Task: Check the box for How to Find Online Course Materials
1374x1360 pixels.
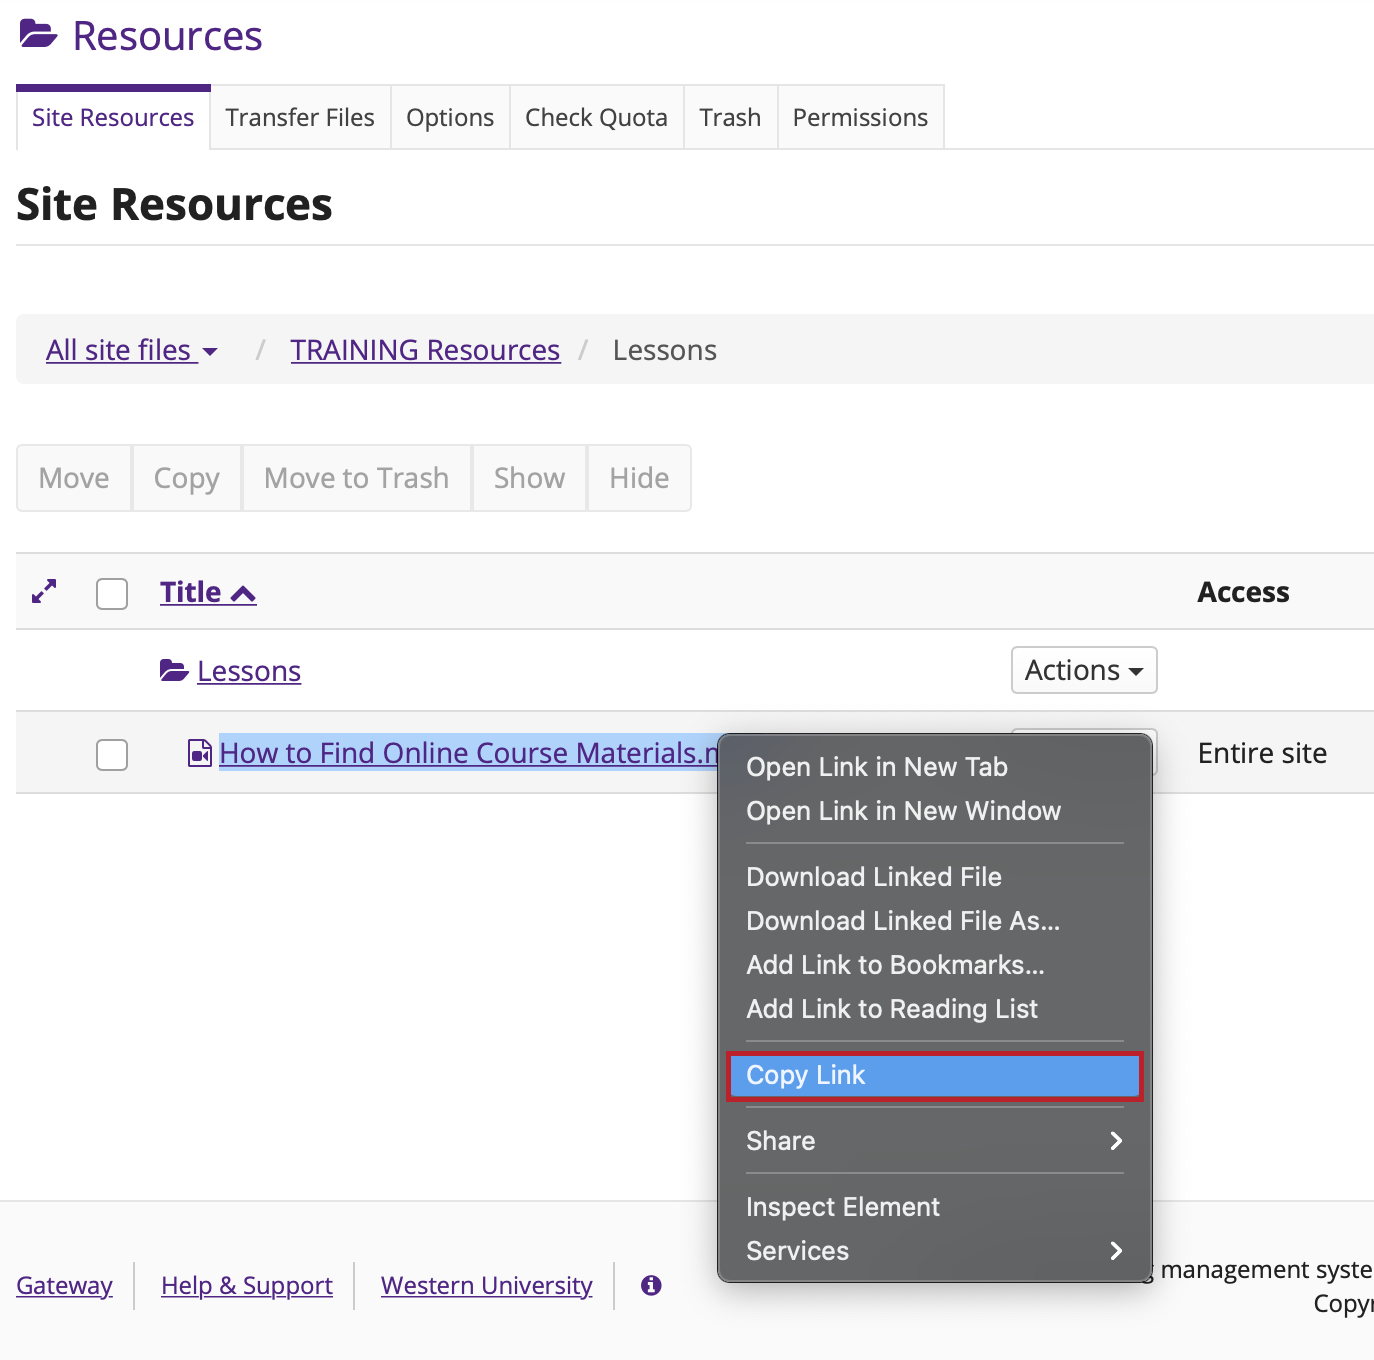Action: (x=112, y=754)
